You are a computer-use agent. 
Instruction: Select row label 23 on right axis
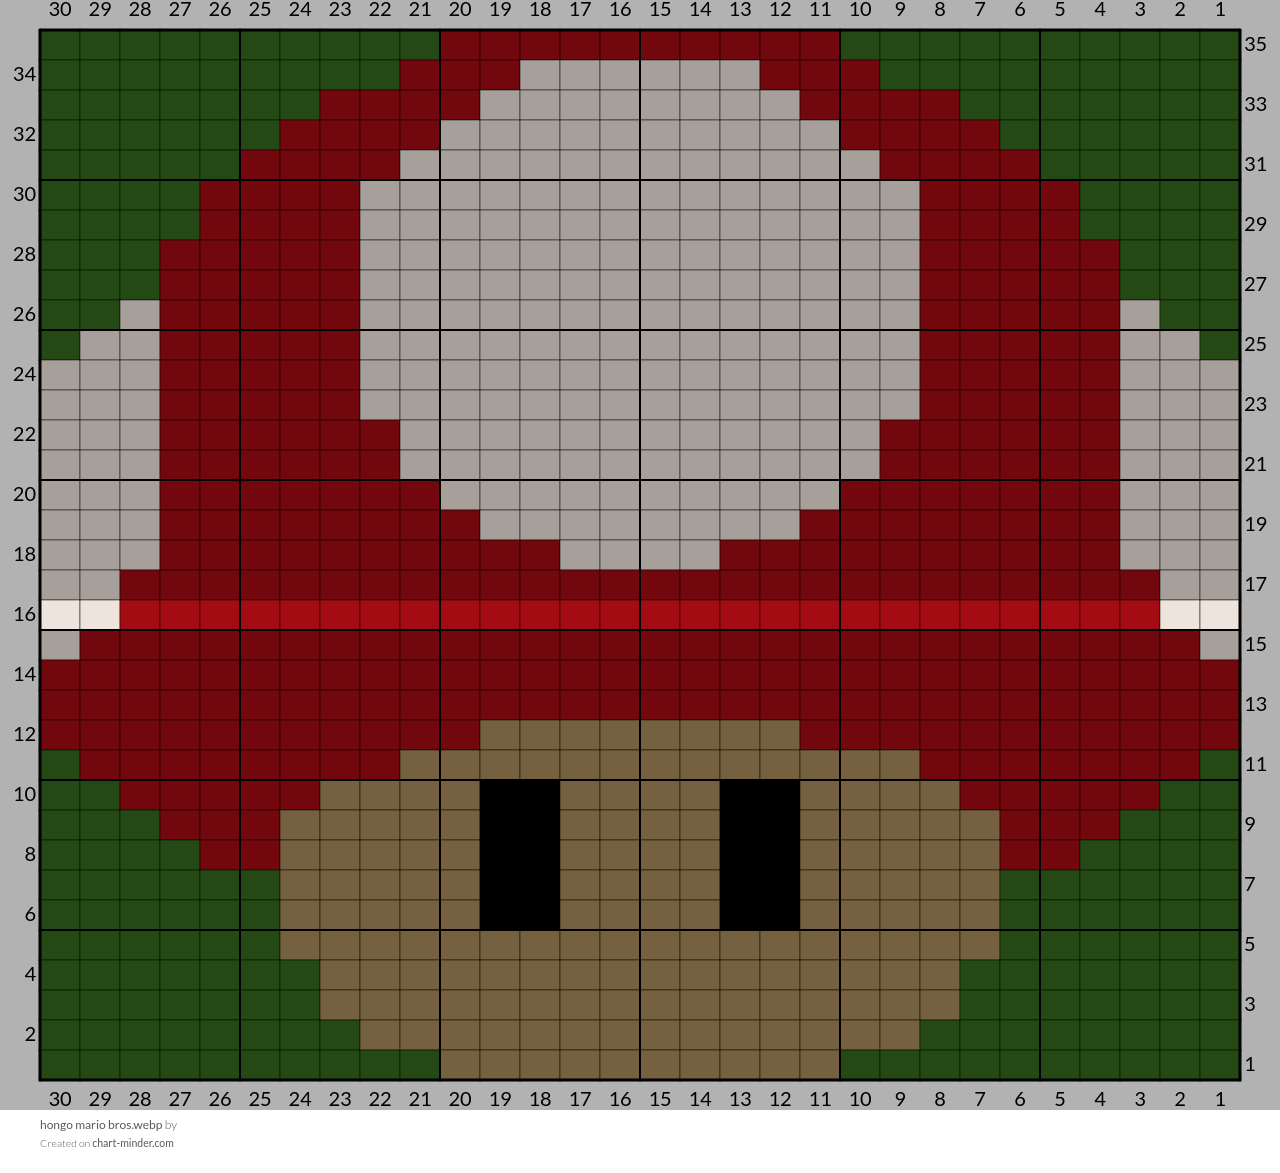point(1255,404)
